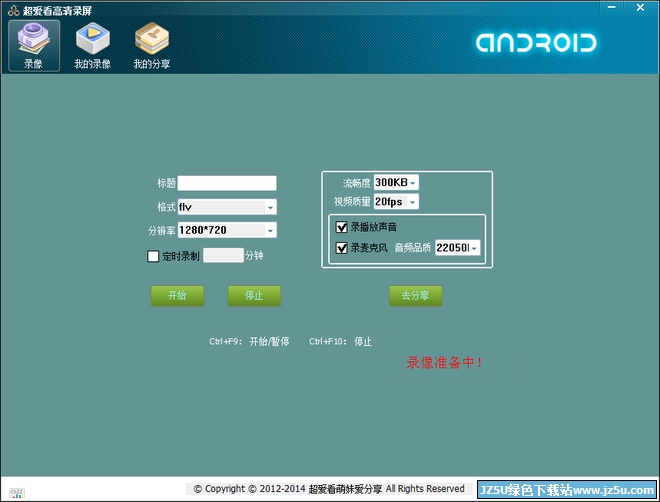Click the green 停止 stop button
Image resolution: width=660 pixels, height=502 pixels.
254,296
